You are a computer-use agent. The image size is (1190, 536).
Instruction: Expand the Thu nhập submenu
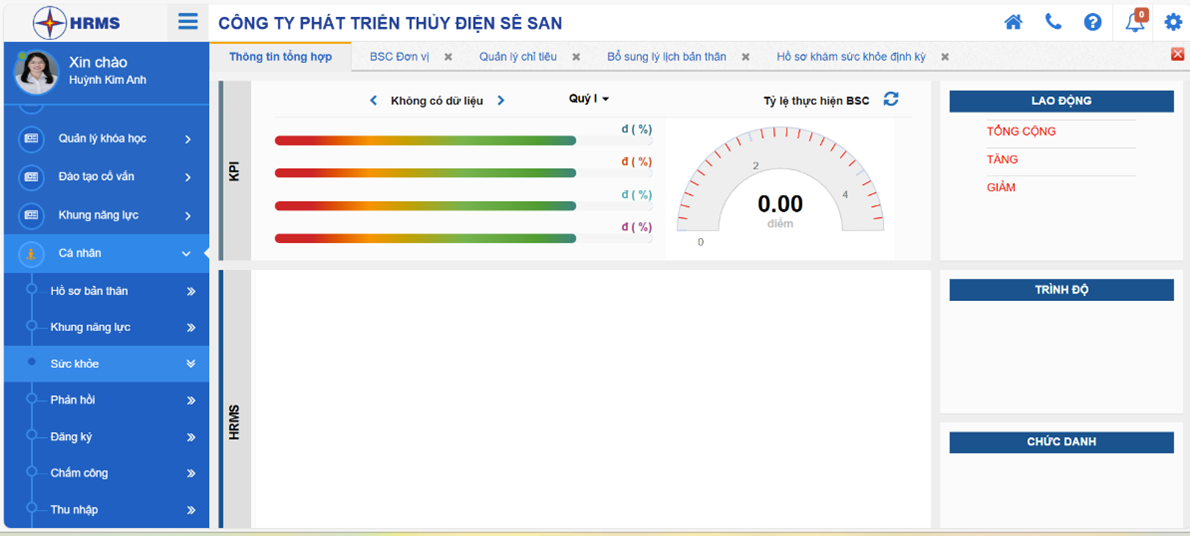click(191, 509)
